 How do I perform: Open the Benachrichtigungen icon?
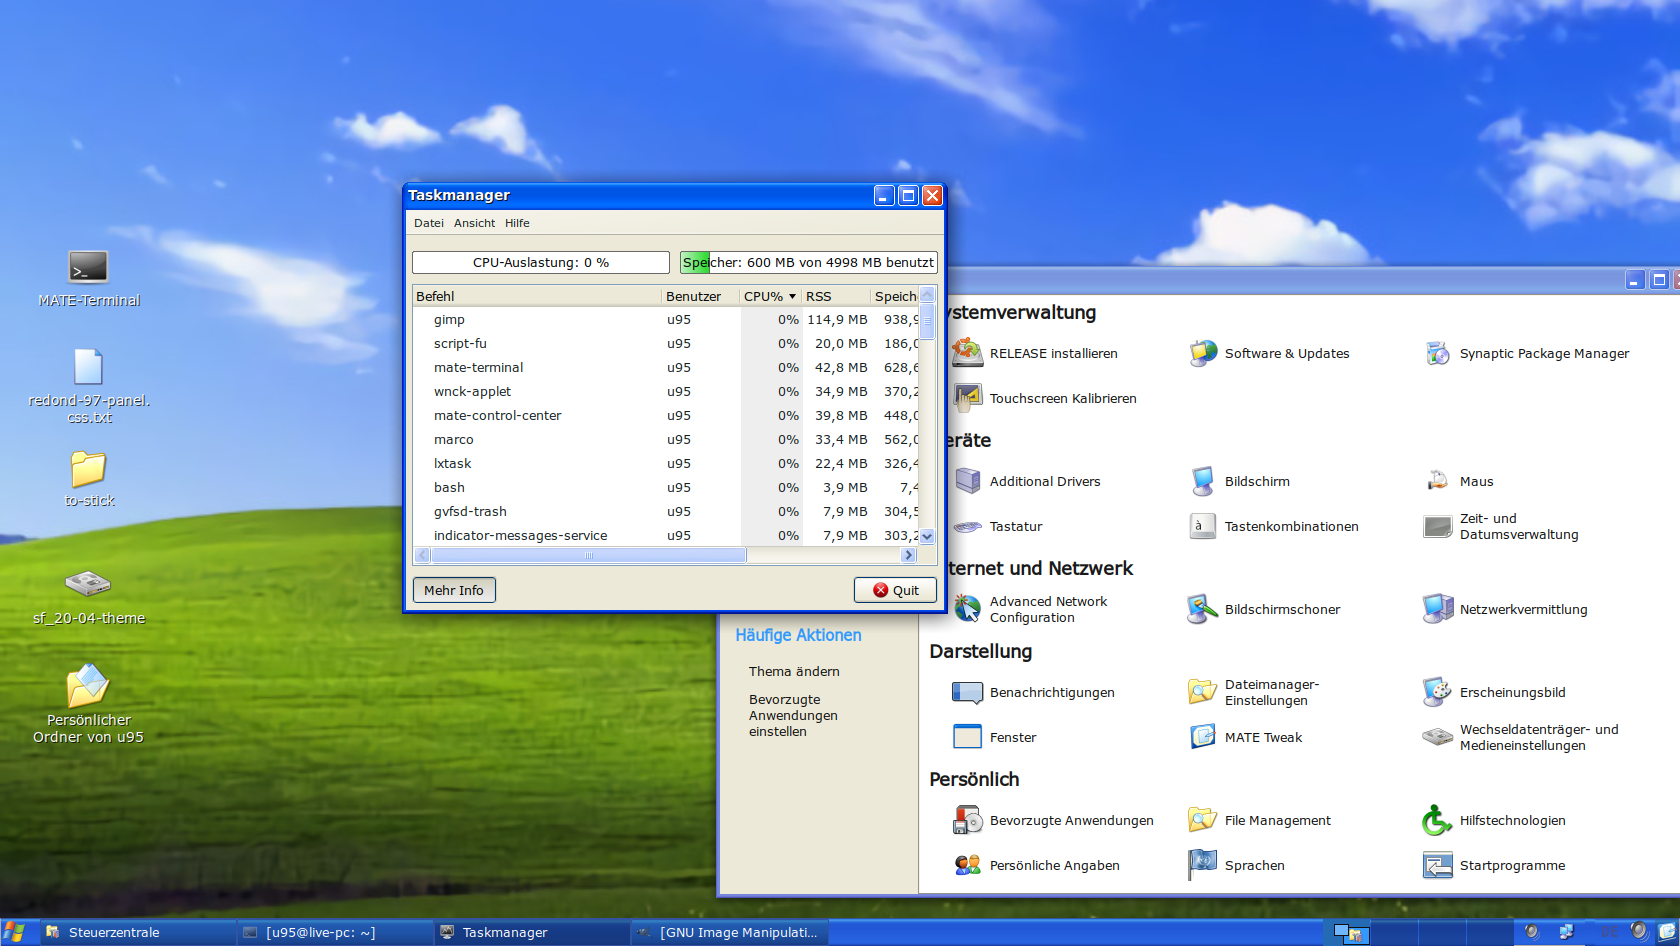point(967,692)
